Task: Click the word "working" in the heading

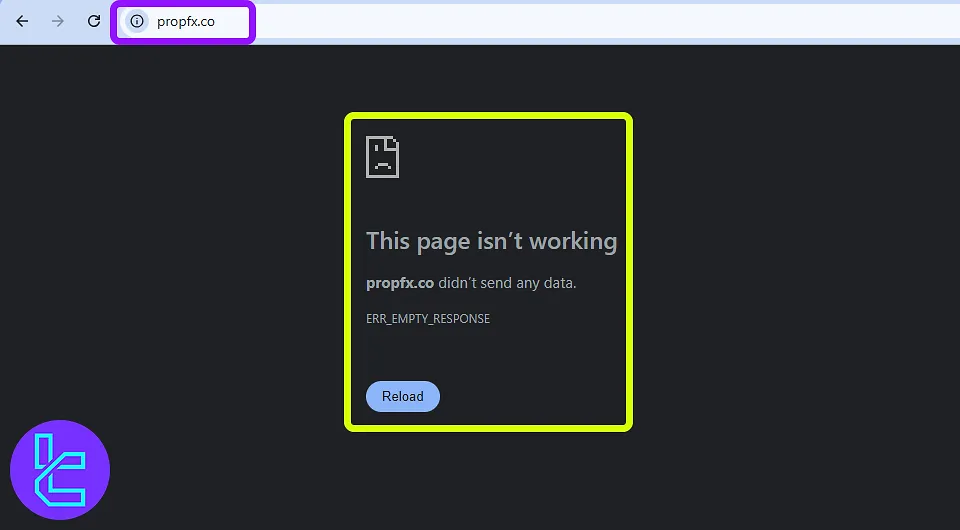Action: tap(573, 241)
